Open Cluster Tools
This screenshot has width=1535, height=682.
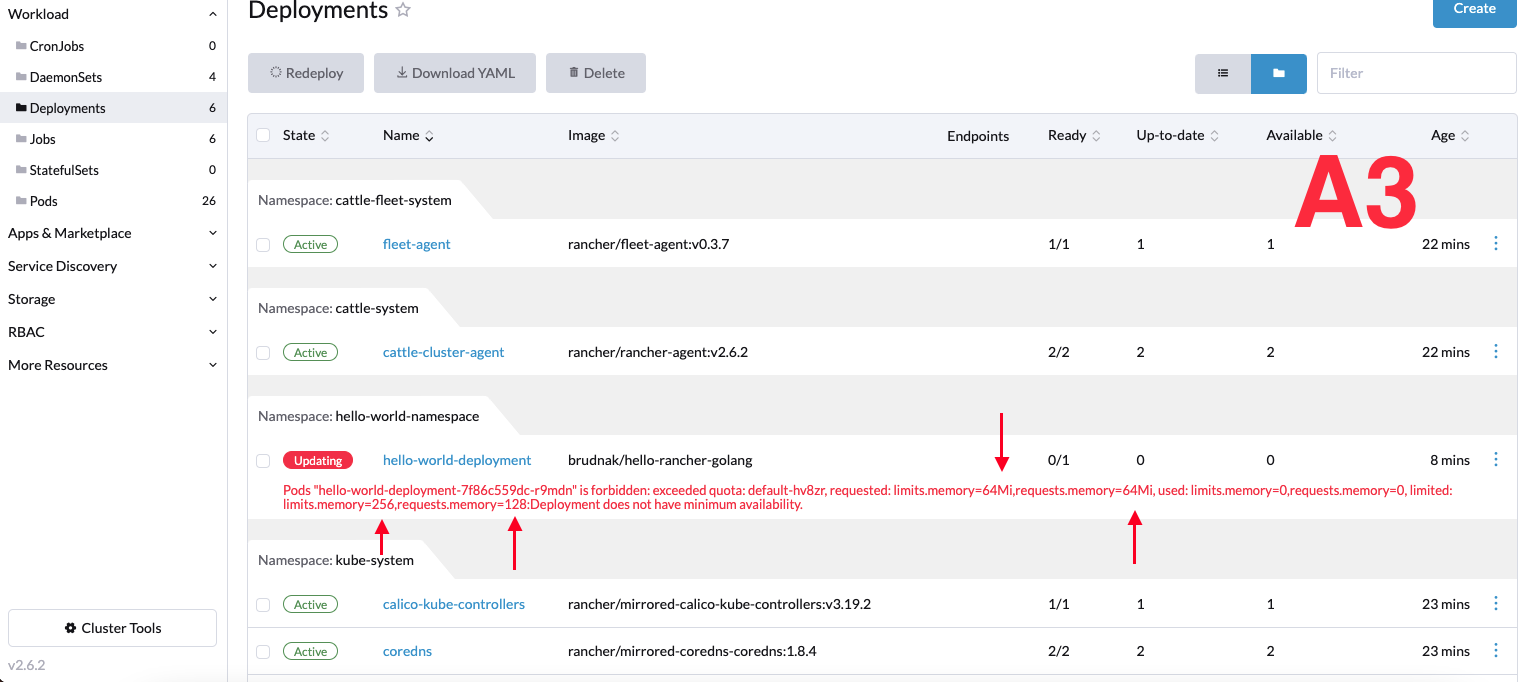111,627
